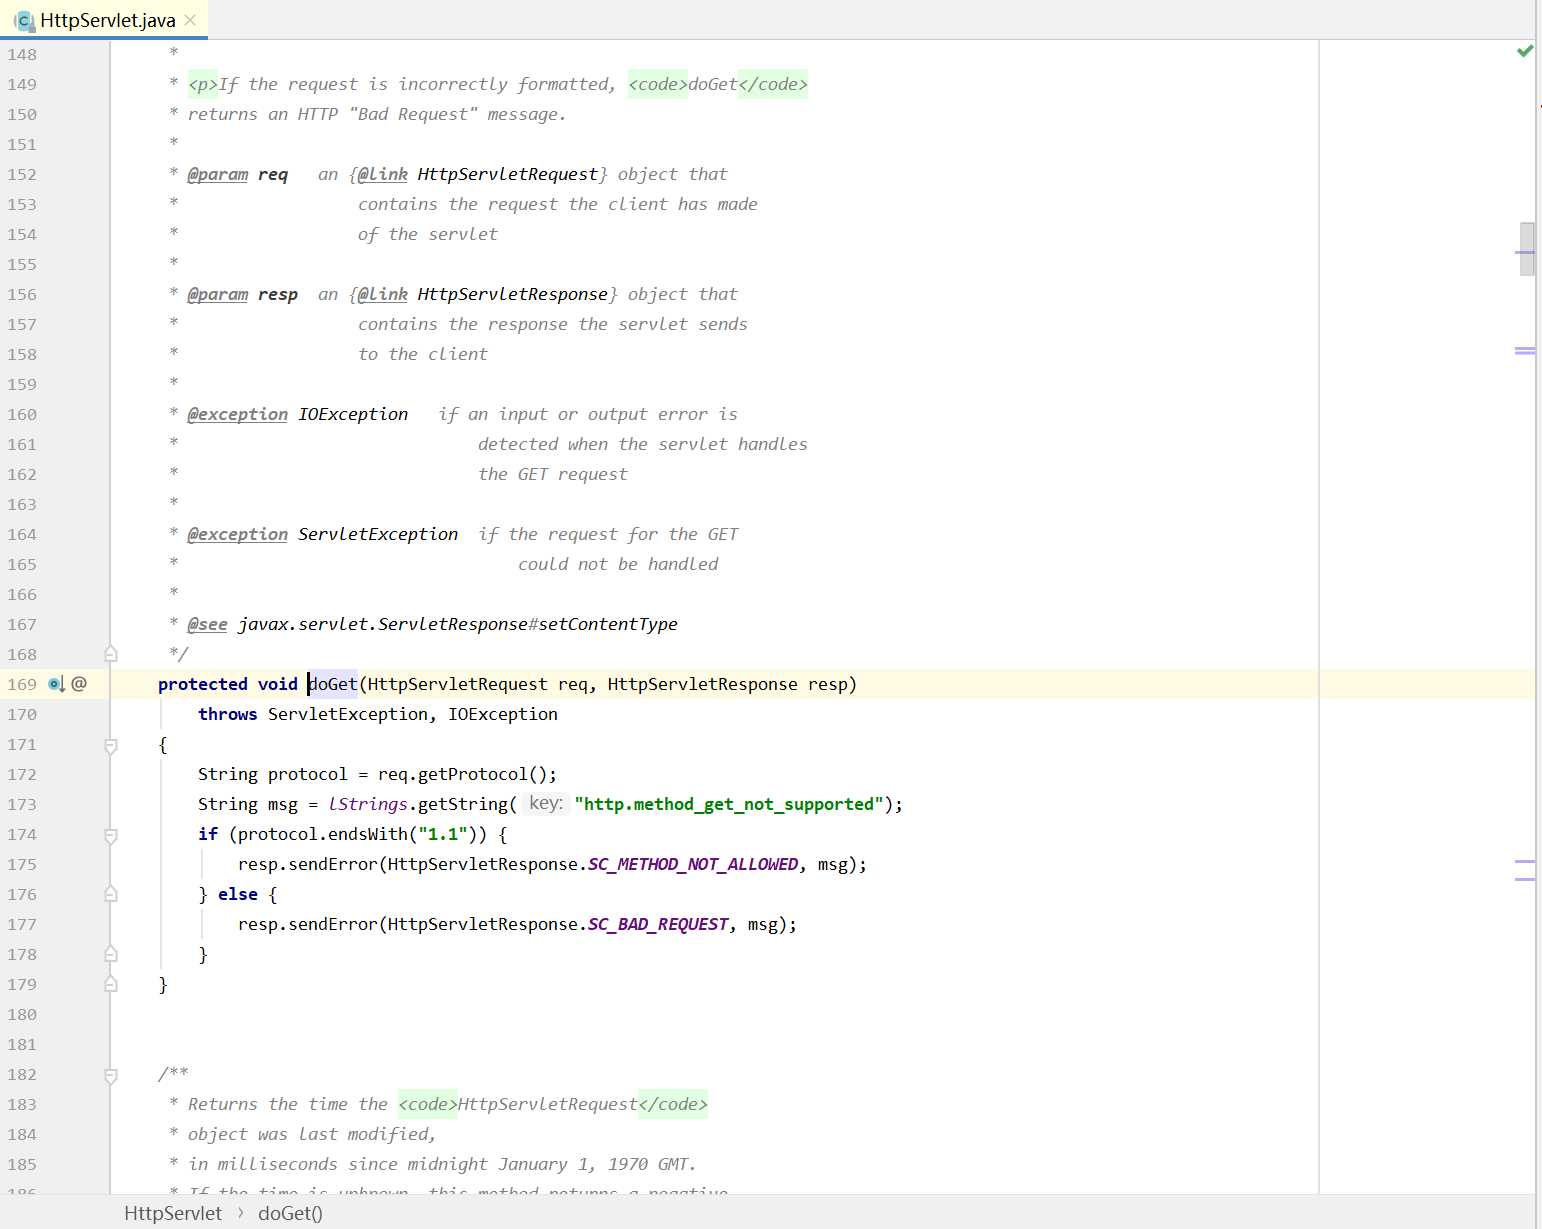Open the green checkmark inspection indicator

1525,51
